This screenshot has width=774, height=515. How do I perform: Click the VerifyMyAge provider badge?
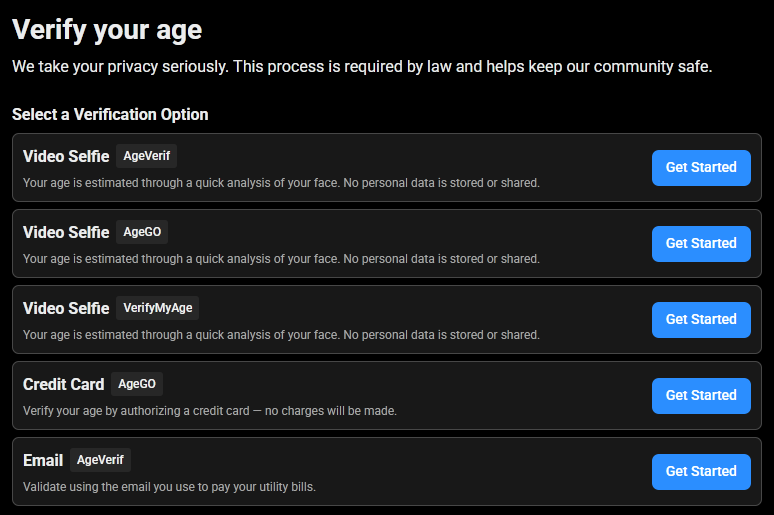pos(157,308)
